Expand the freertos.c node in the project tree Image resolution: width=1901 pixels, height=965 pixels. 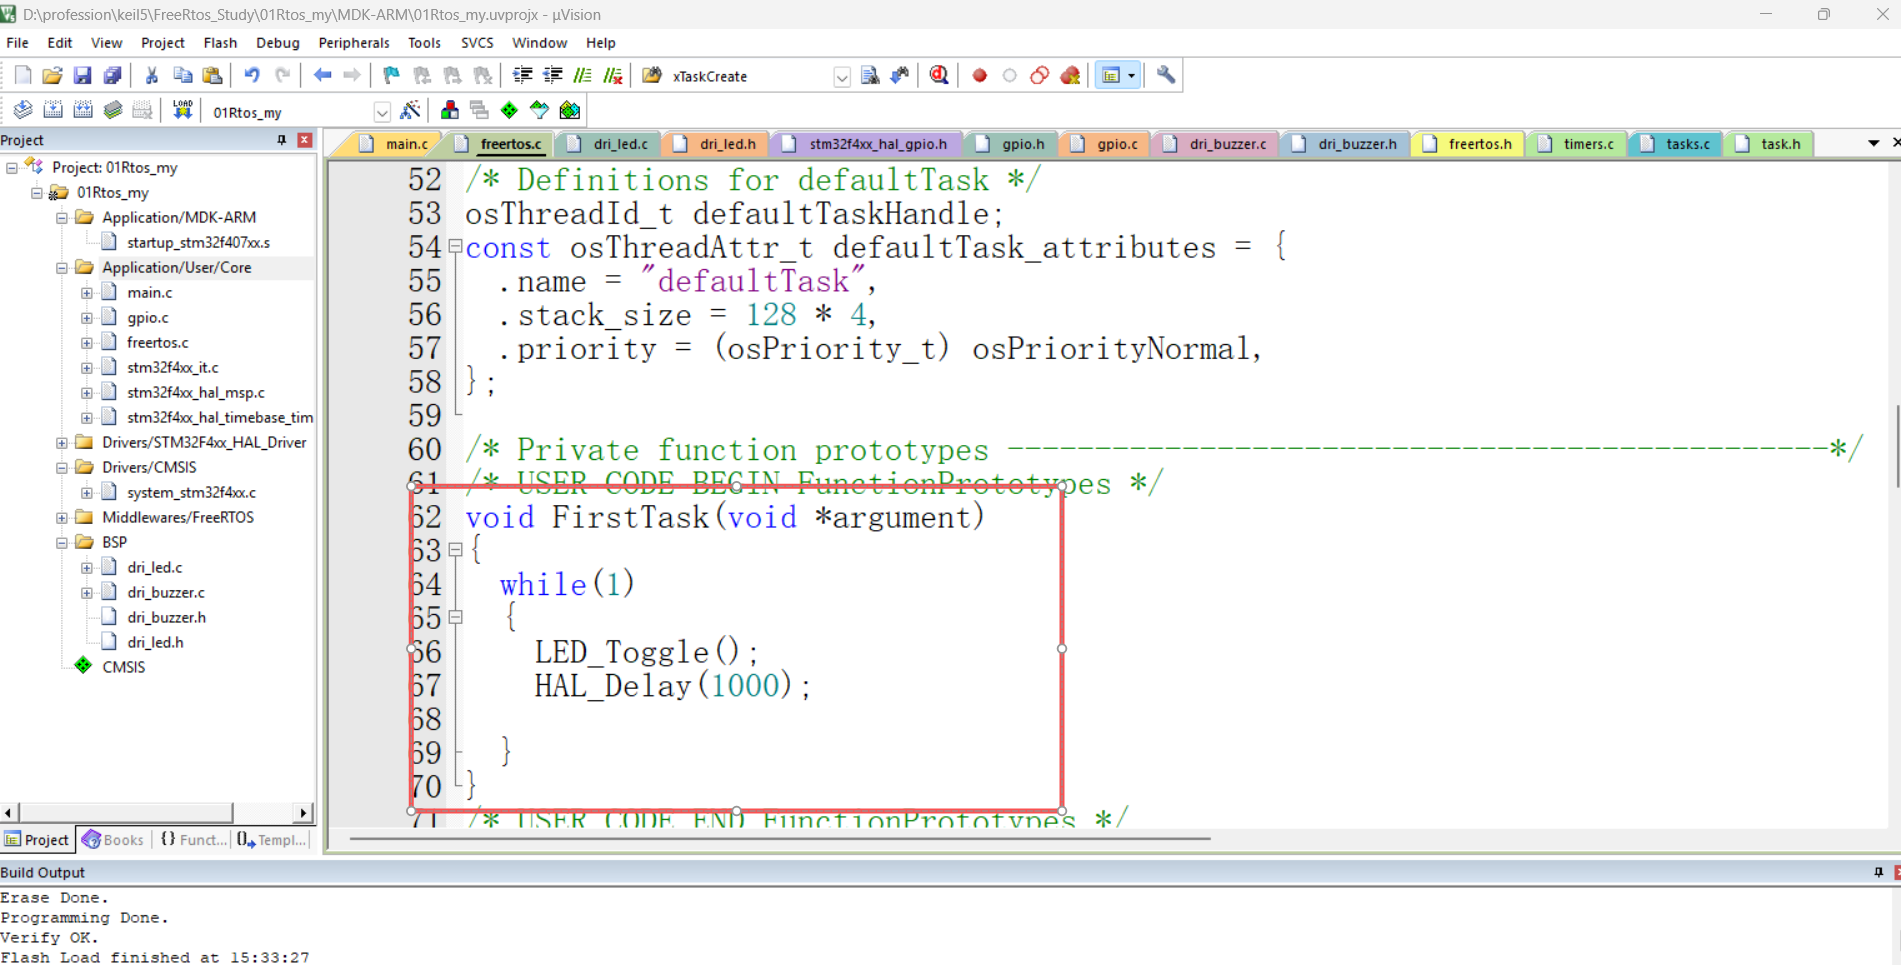87,342
